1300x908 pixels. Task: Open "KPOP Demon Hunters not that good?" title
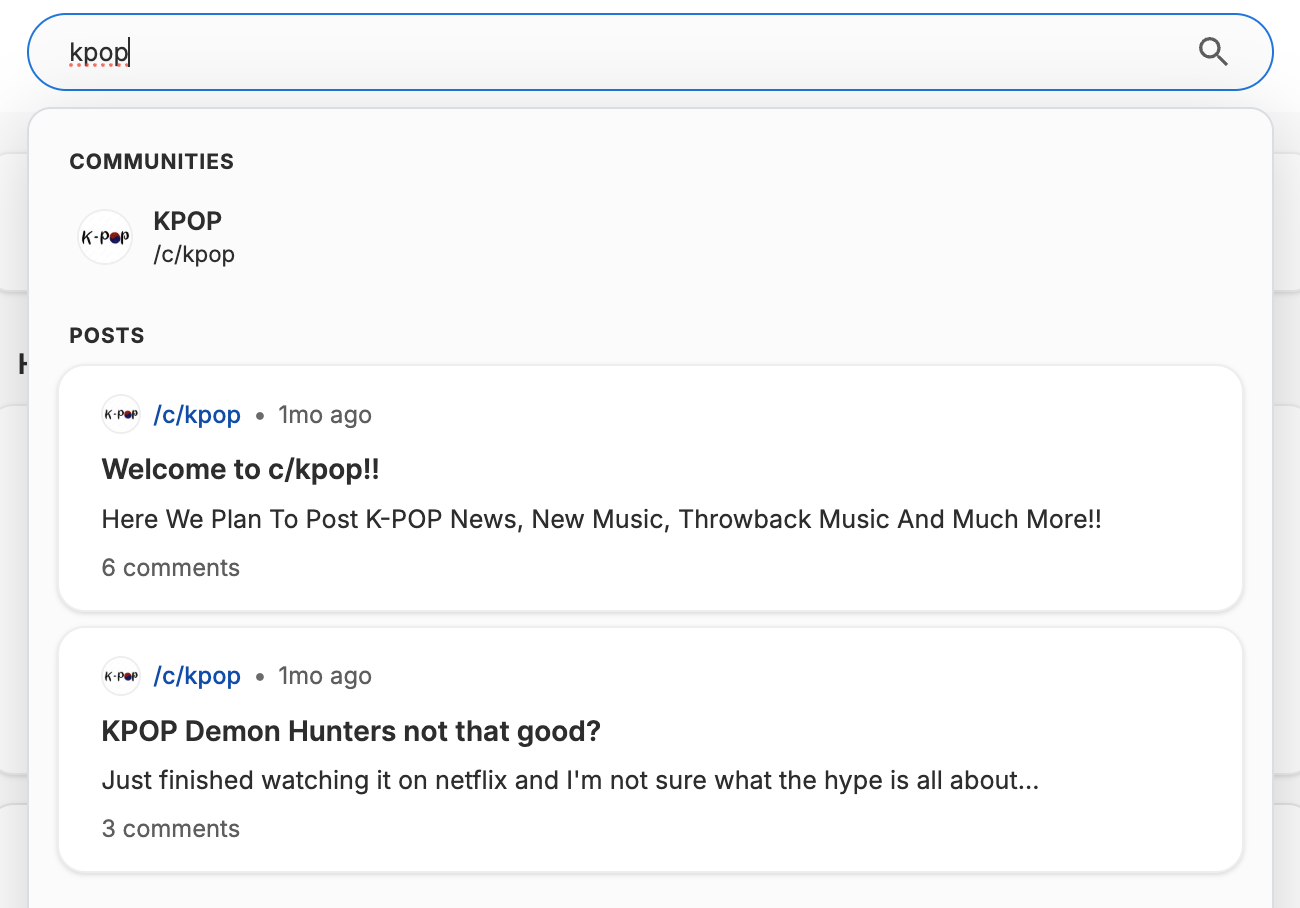click(x=351, y=731)
